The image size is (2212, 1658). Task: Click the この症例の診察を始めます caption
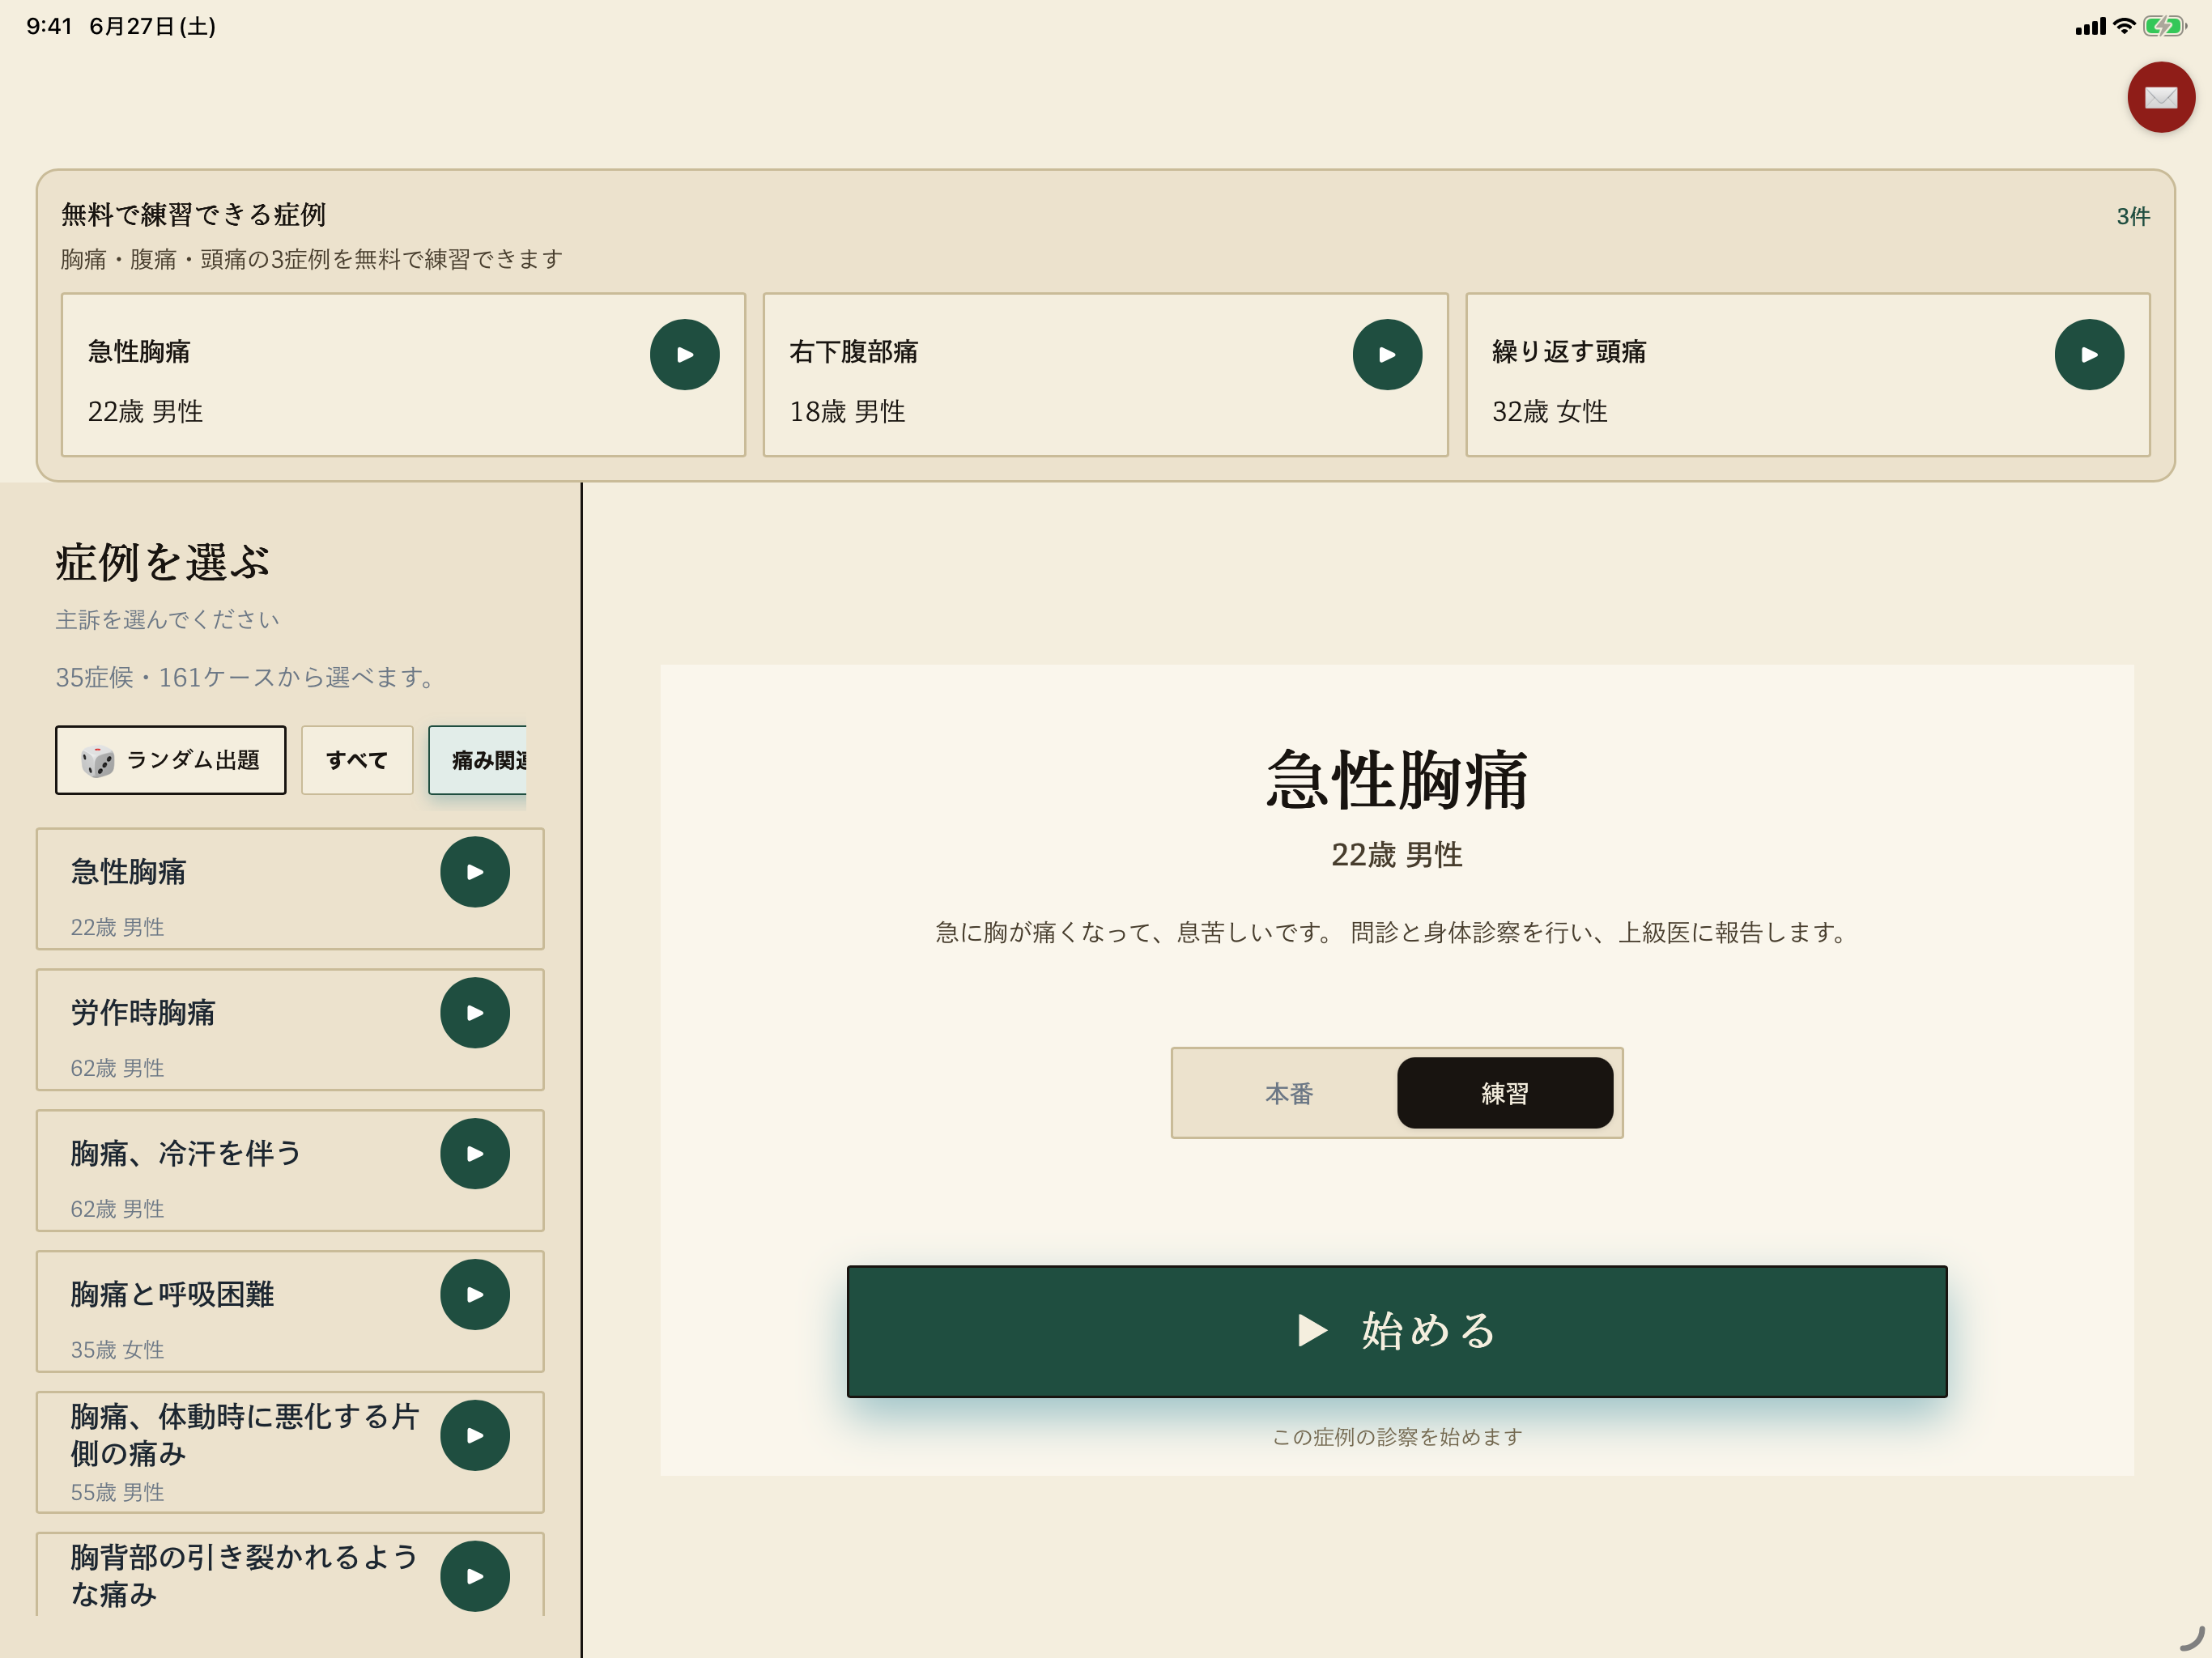pyautogui.click(x=1396, y=1437)
